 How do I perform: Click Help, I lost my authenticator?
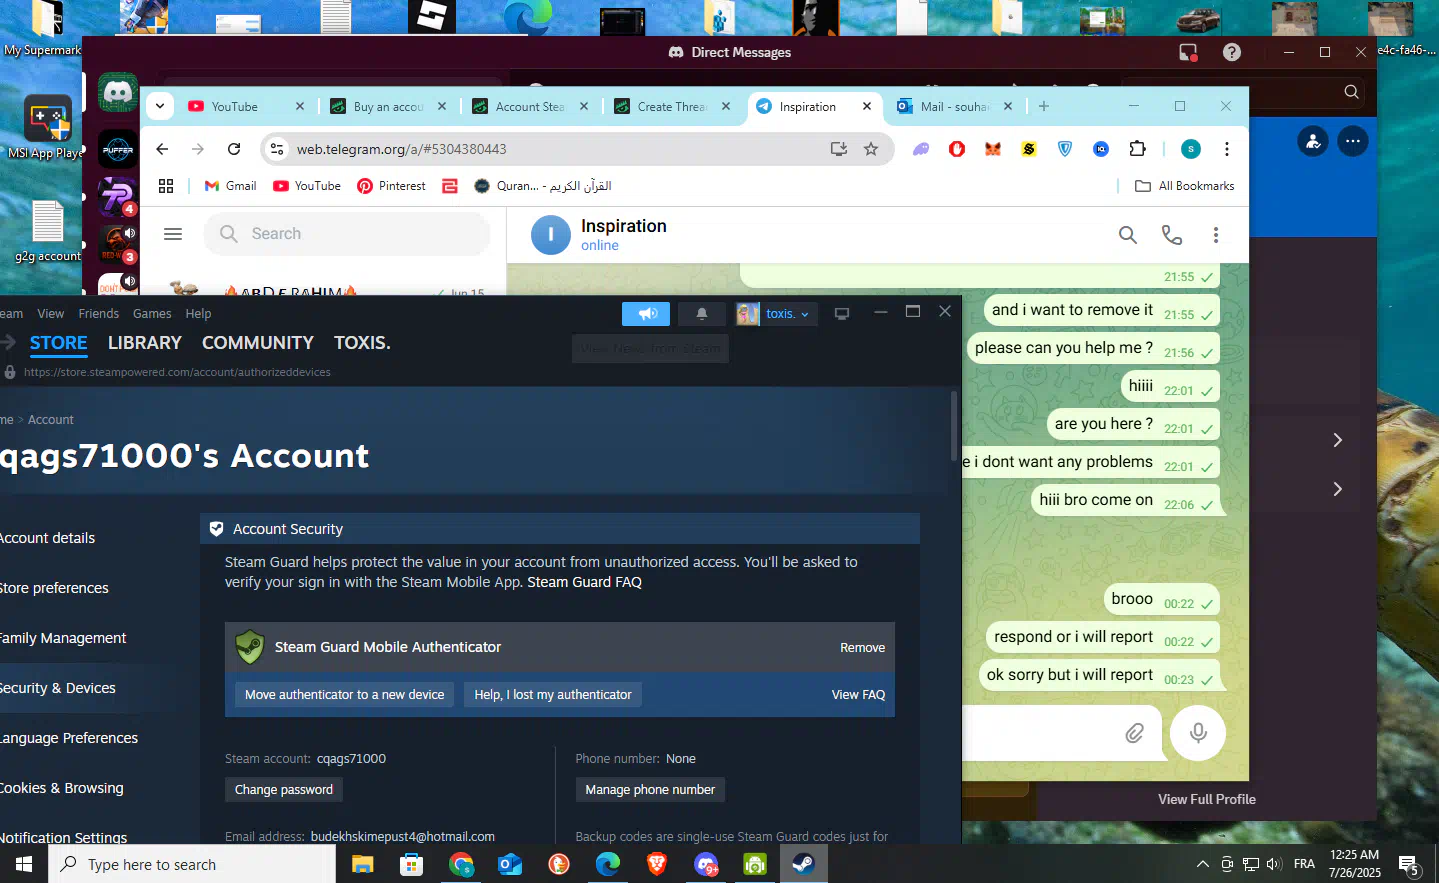pos(553,695)
